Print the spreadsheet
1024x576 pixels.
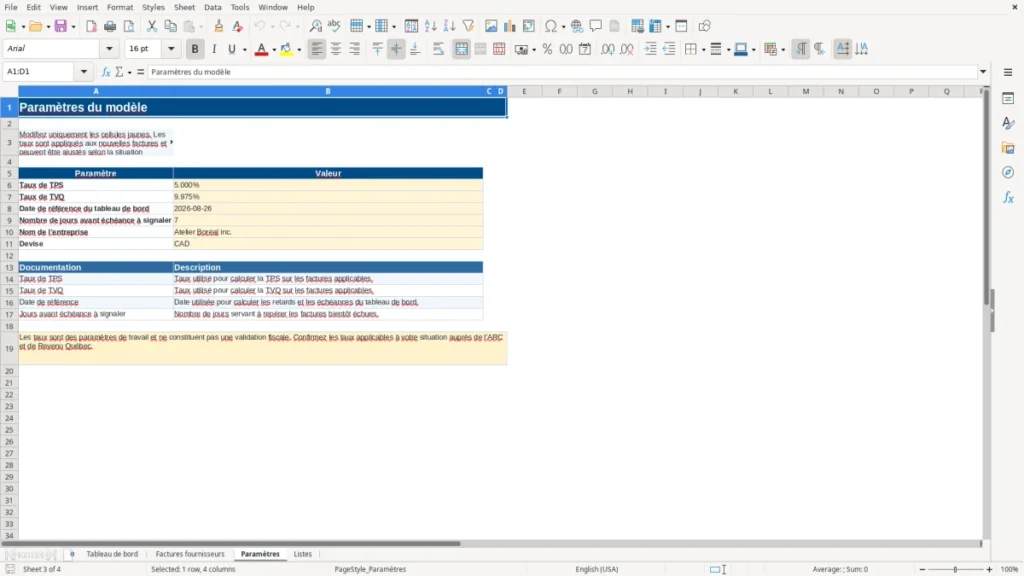click(110, 26)
